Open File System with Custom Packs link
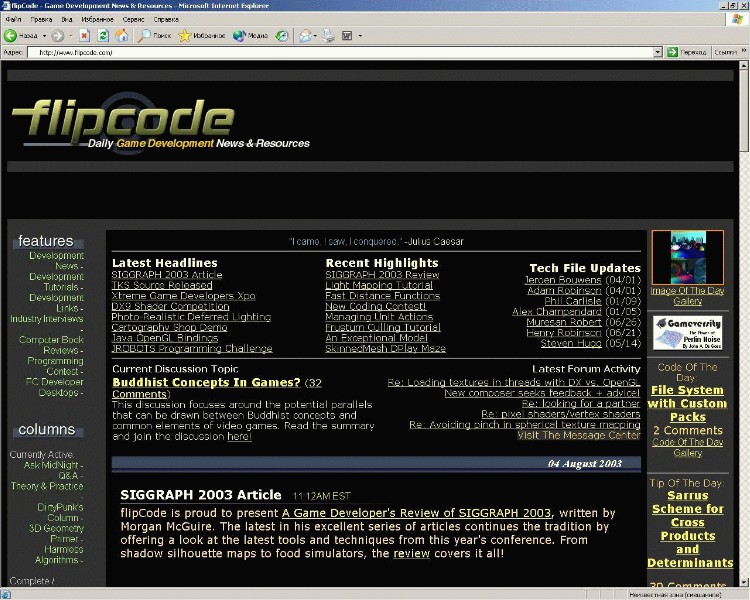The image size is (750, 600). (687, 403)
